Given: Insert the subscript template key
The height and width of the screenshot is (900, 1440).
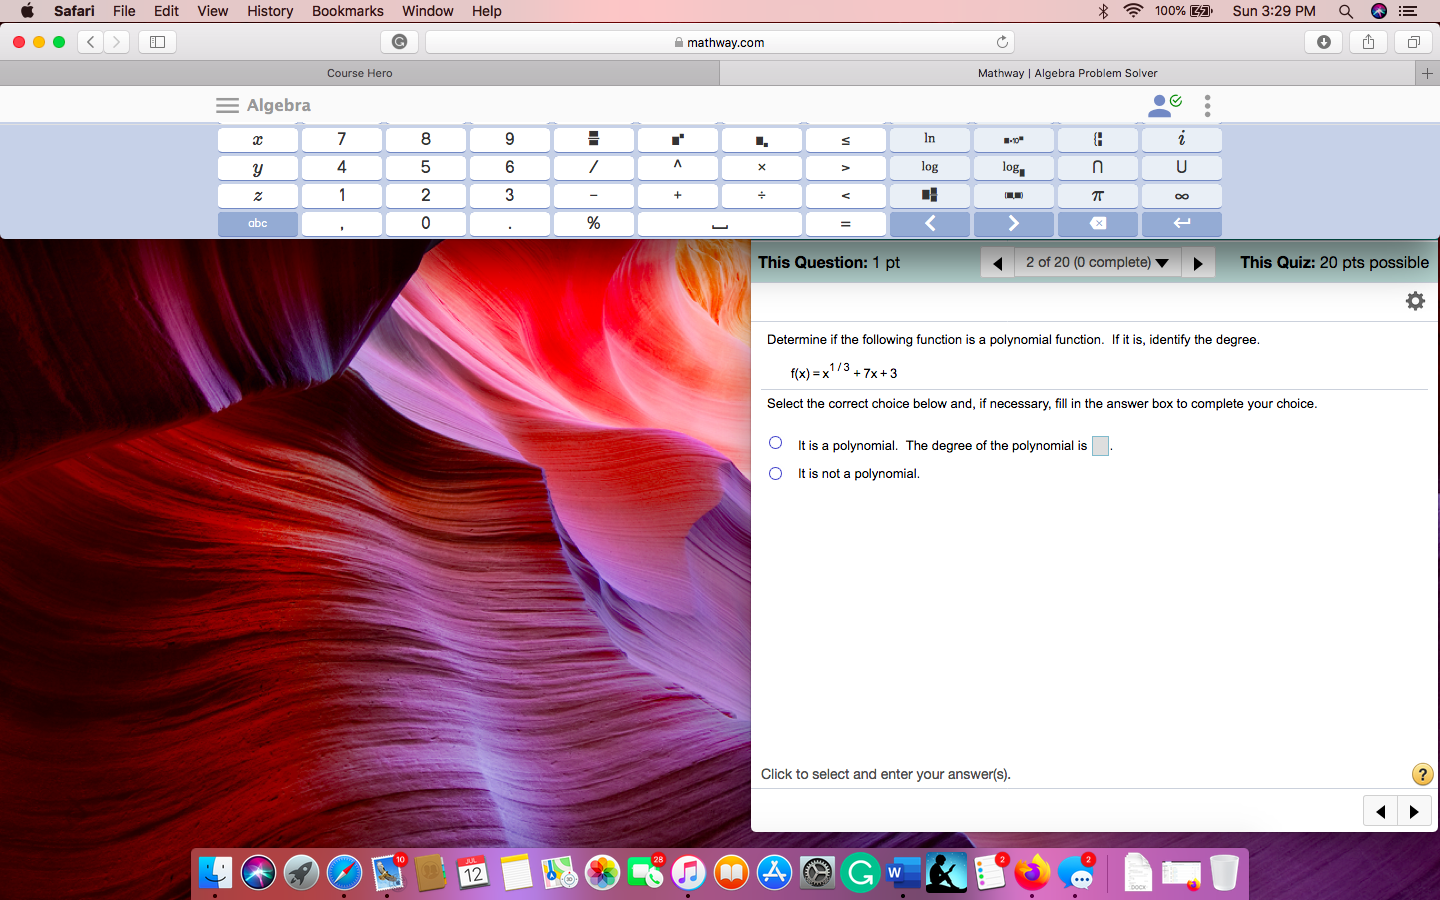Looking at the screenshot, I should pyautogui.click(x=761, y=139).
